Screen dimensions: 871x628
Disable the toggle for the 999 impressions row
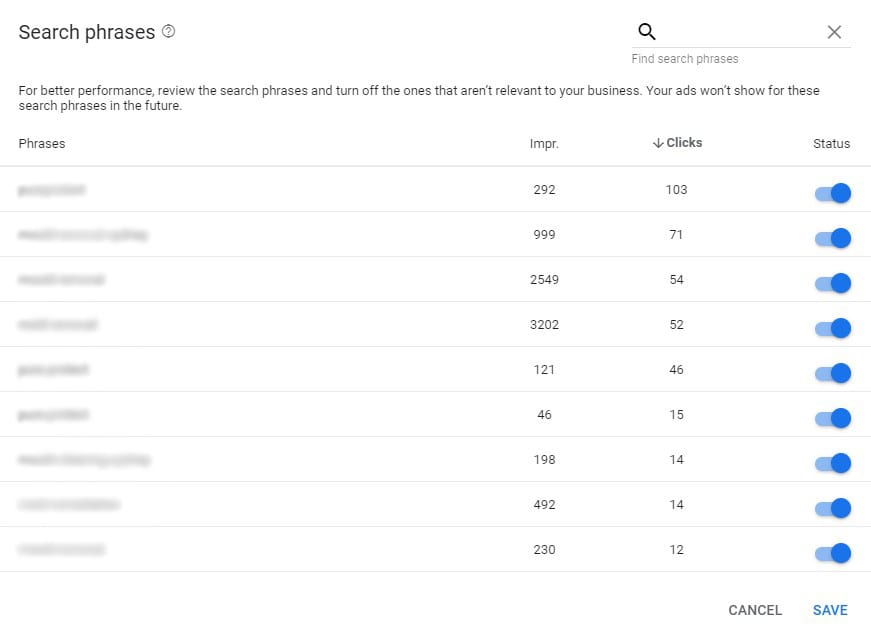click(833, 238)
